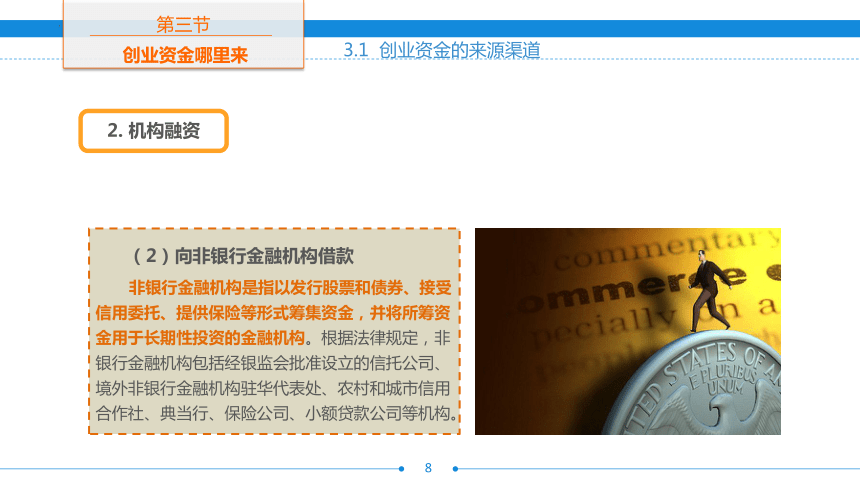The height and width of the screenshot is (484, 860).
Task: Click the coin and businessman picture
Action: pos(627,331)
